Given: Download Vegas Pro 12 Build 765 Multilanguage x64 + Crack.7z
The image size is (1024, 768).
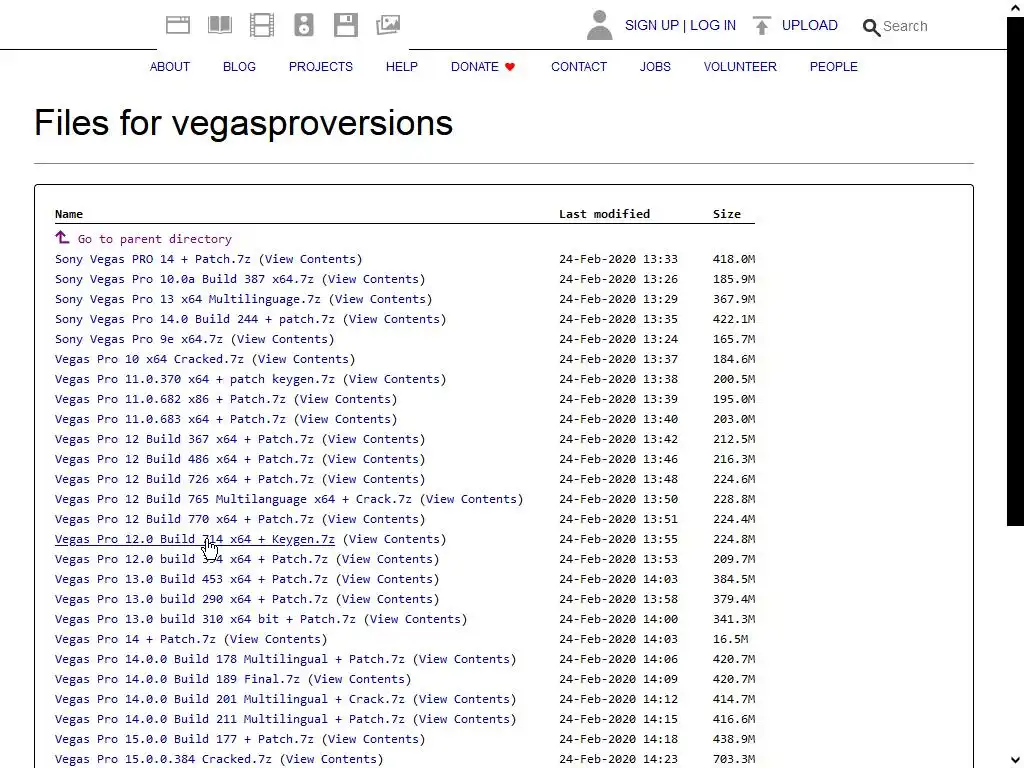Looking at the screenshot, I should pos(233,499).
